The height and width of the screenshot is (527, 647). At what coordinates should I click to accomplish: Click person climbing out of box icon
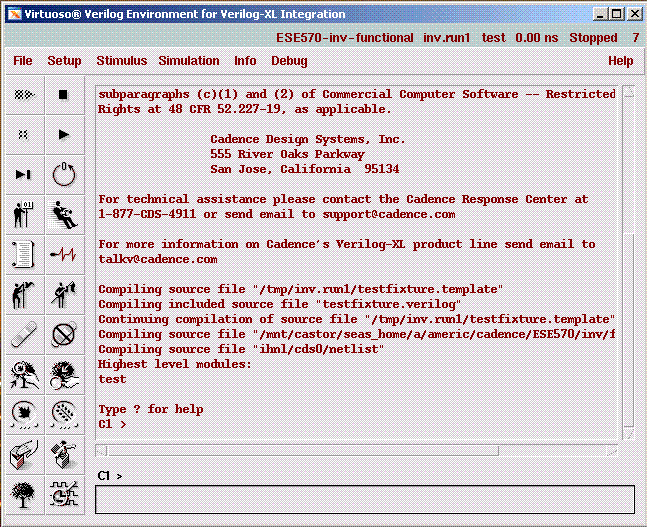tap(65, 455)
